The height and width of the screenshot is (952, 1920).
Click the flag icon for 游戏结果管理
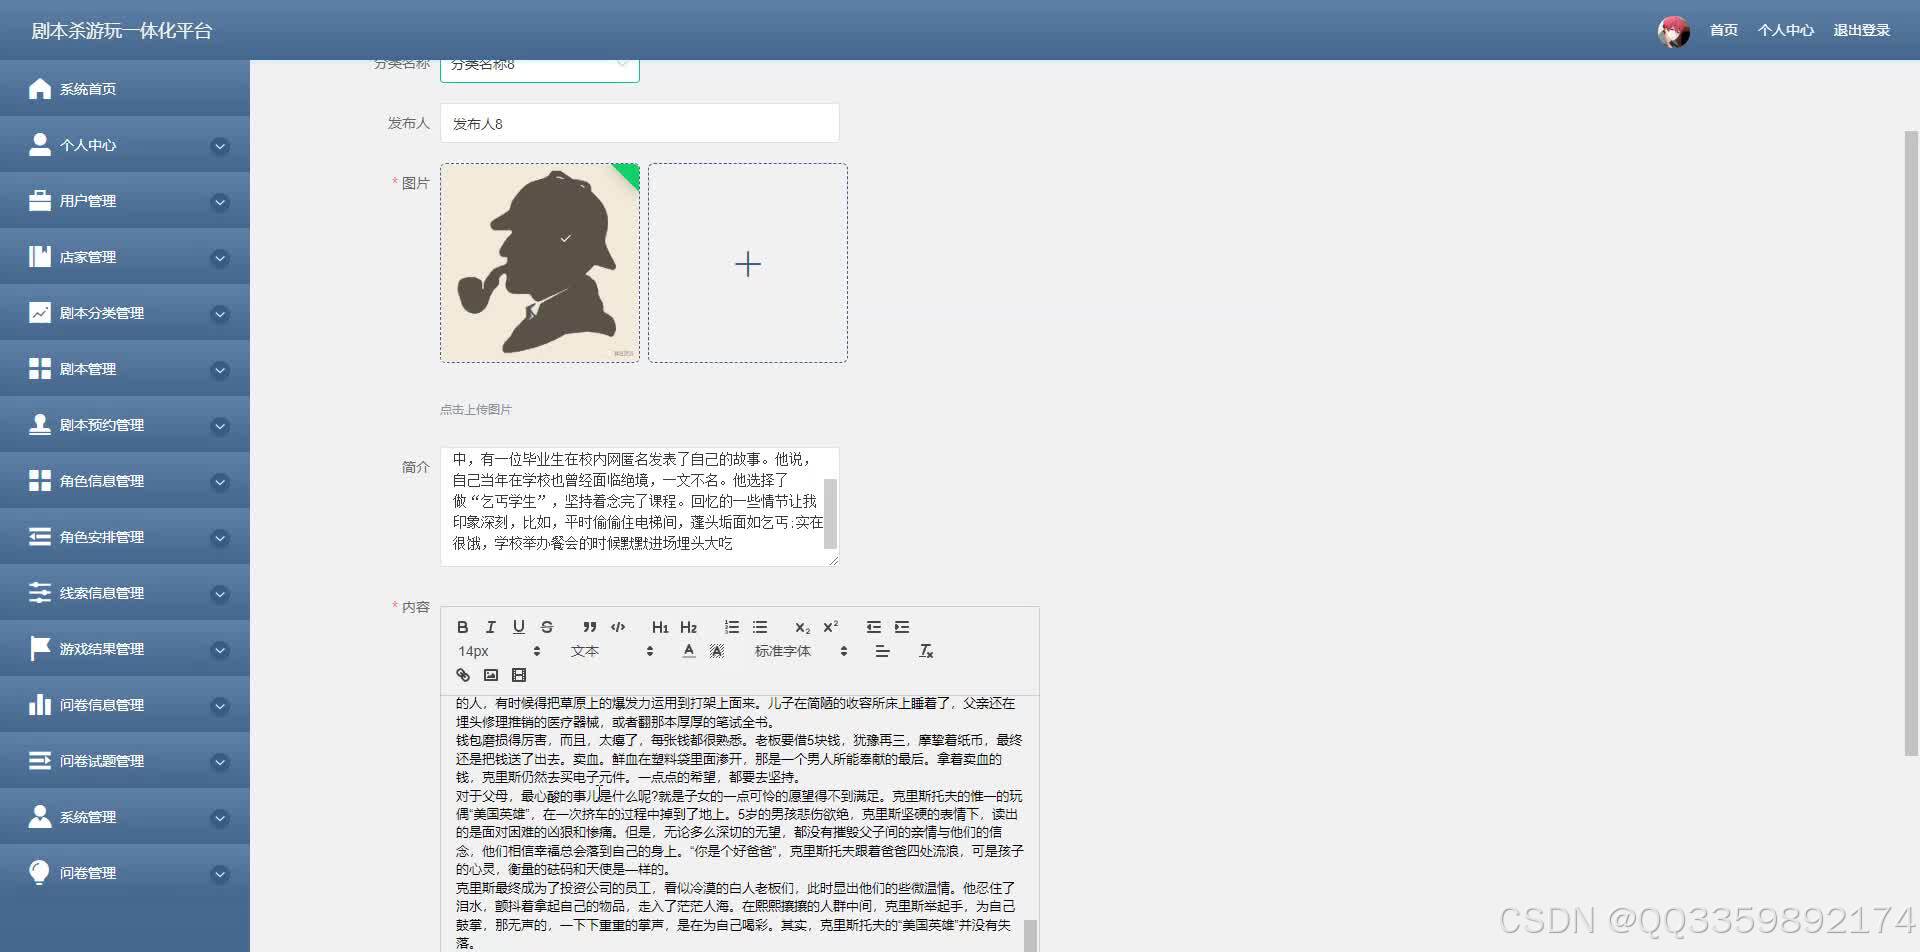click(40, 648)
